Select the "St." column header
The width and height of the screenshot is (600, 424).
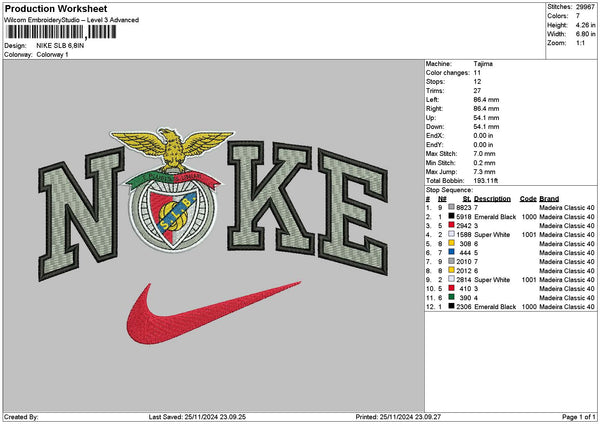click(467, 199)
